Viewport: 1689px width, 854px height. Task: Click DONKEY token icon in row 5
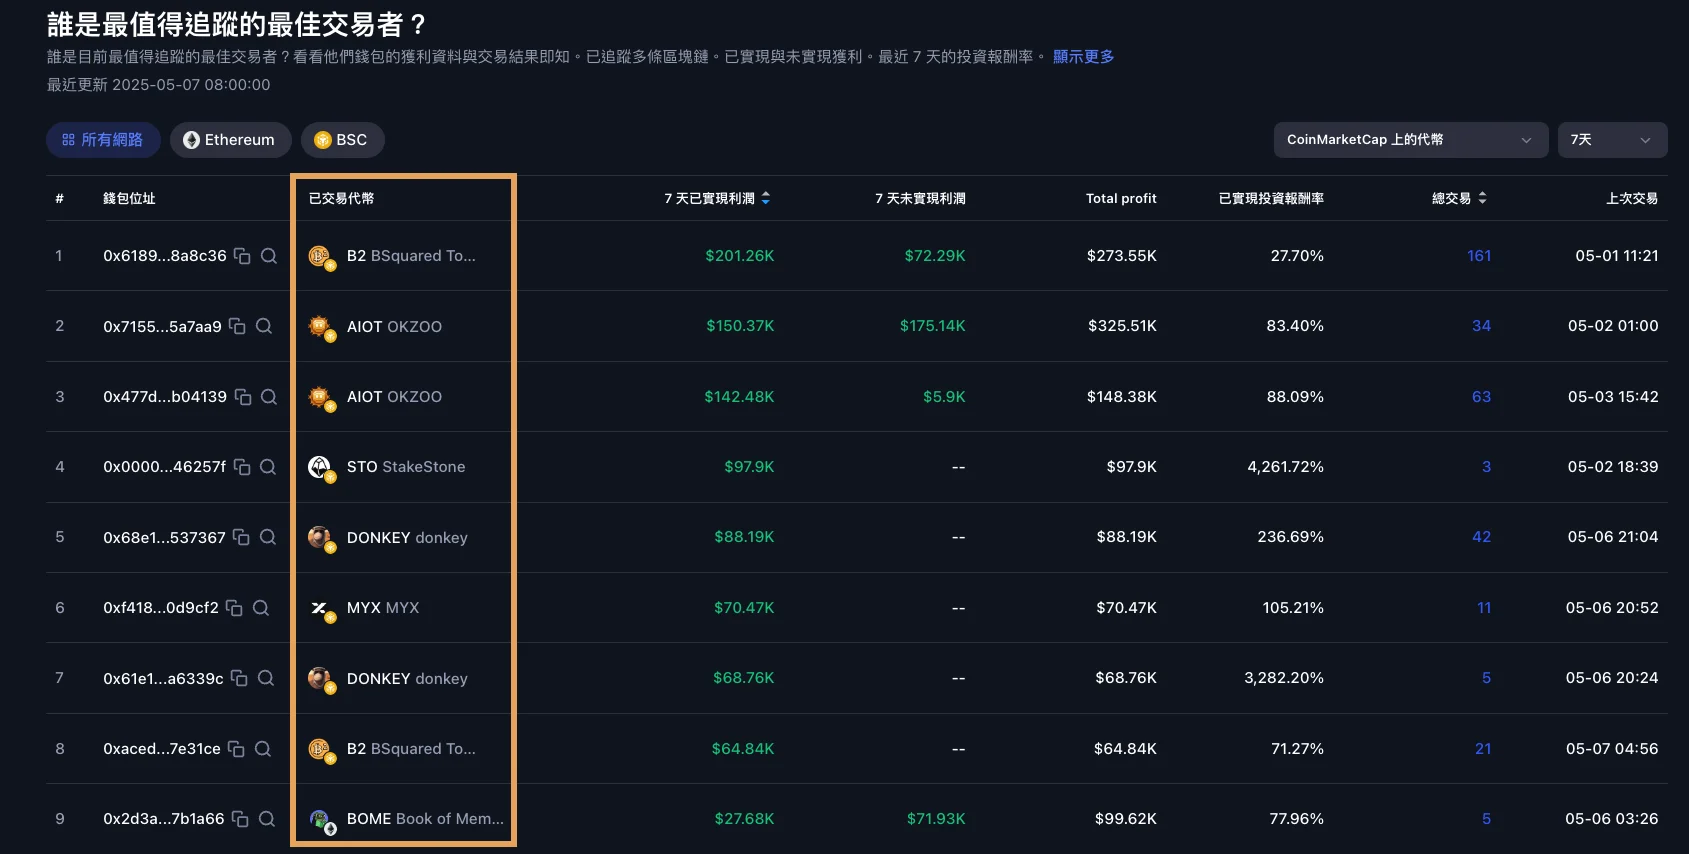pos(321,539)
